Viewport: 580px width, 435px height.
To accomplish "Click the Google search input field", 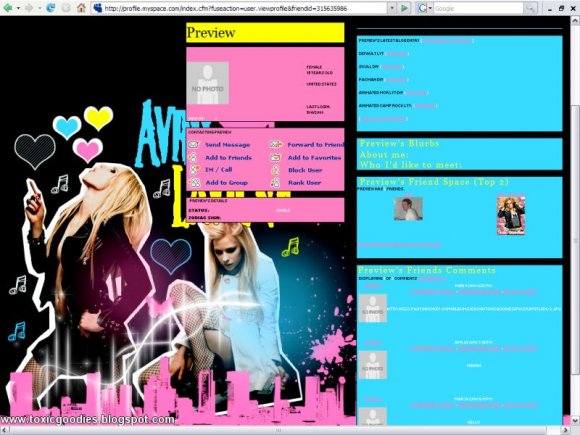I will [x=478, y=8].
